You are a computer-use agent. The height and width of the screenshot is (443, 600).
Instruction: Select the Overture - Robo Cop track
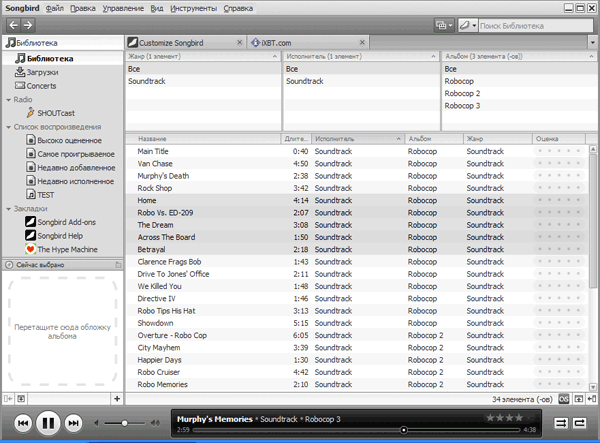tap(357, 336)
